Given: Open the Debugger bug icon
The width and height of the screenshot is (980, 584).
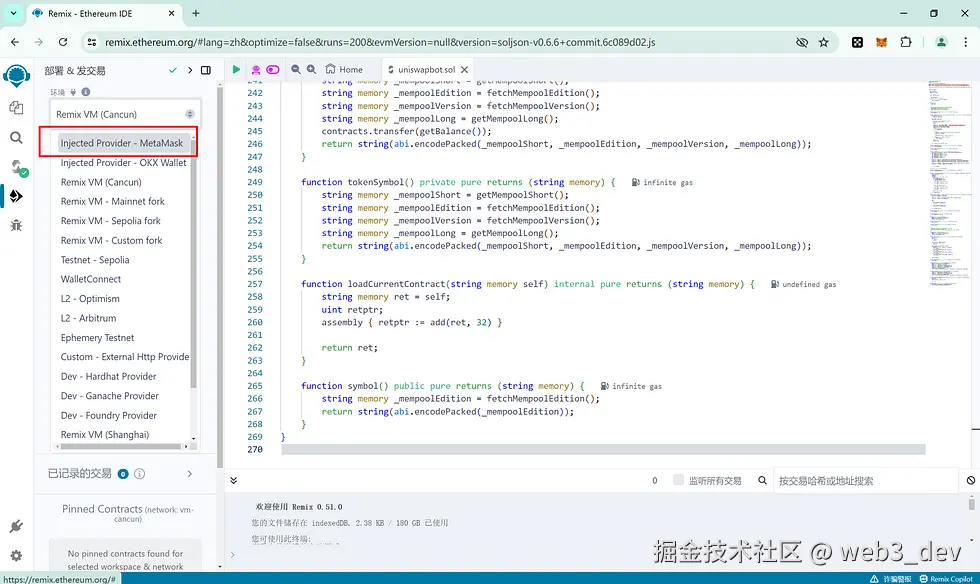Looking at the screenshot, I should click(16, 225).
